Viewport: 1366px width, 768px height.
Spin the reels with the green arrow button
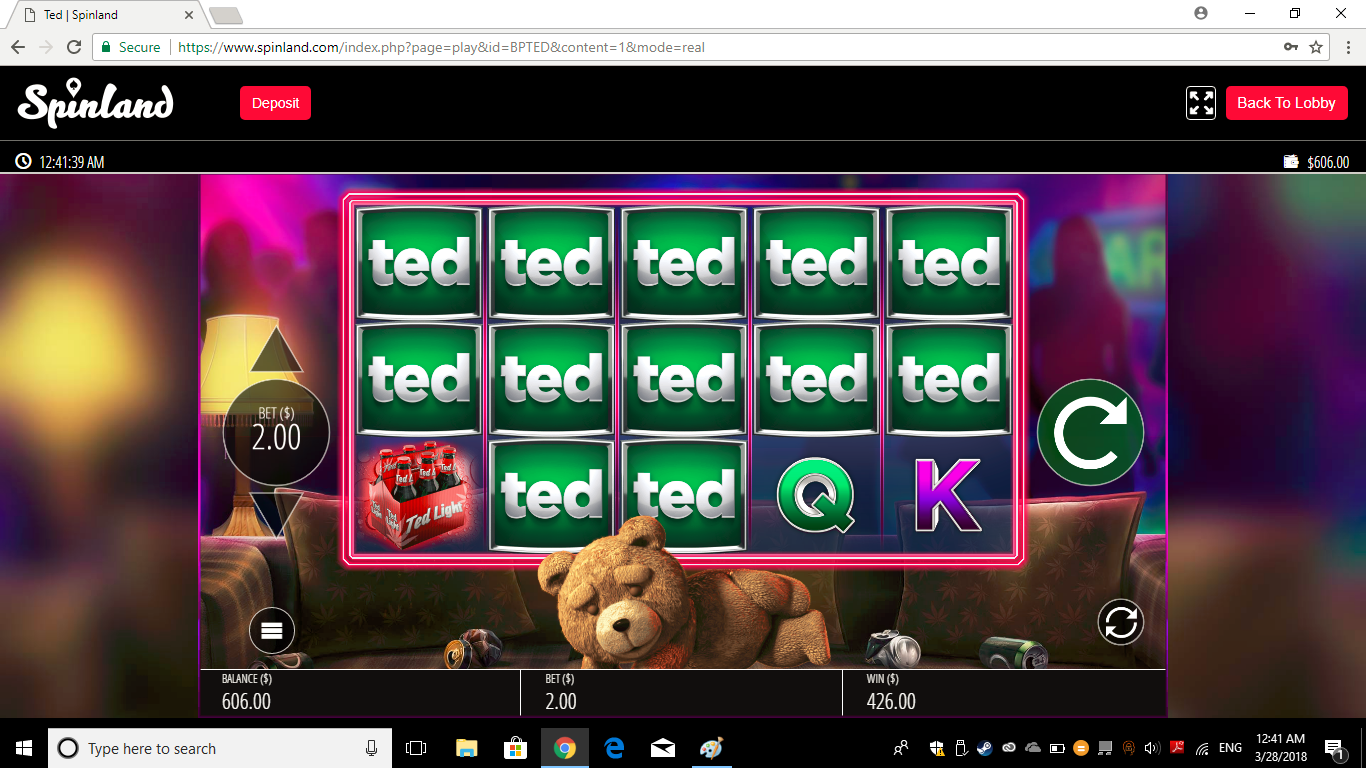click(1090, 432)
